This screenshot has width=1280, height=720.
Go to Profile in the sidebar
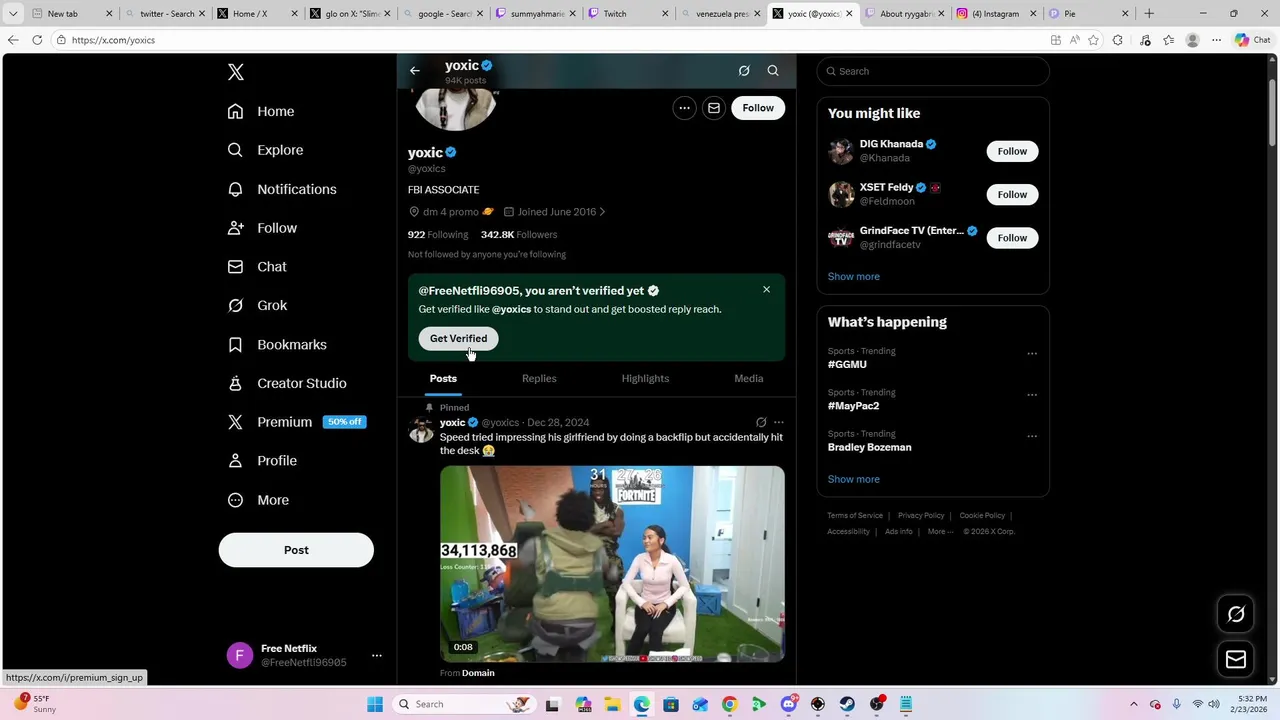pyautogui.click(x=262, y=461)
